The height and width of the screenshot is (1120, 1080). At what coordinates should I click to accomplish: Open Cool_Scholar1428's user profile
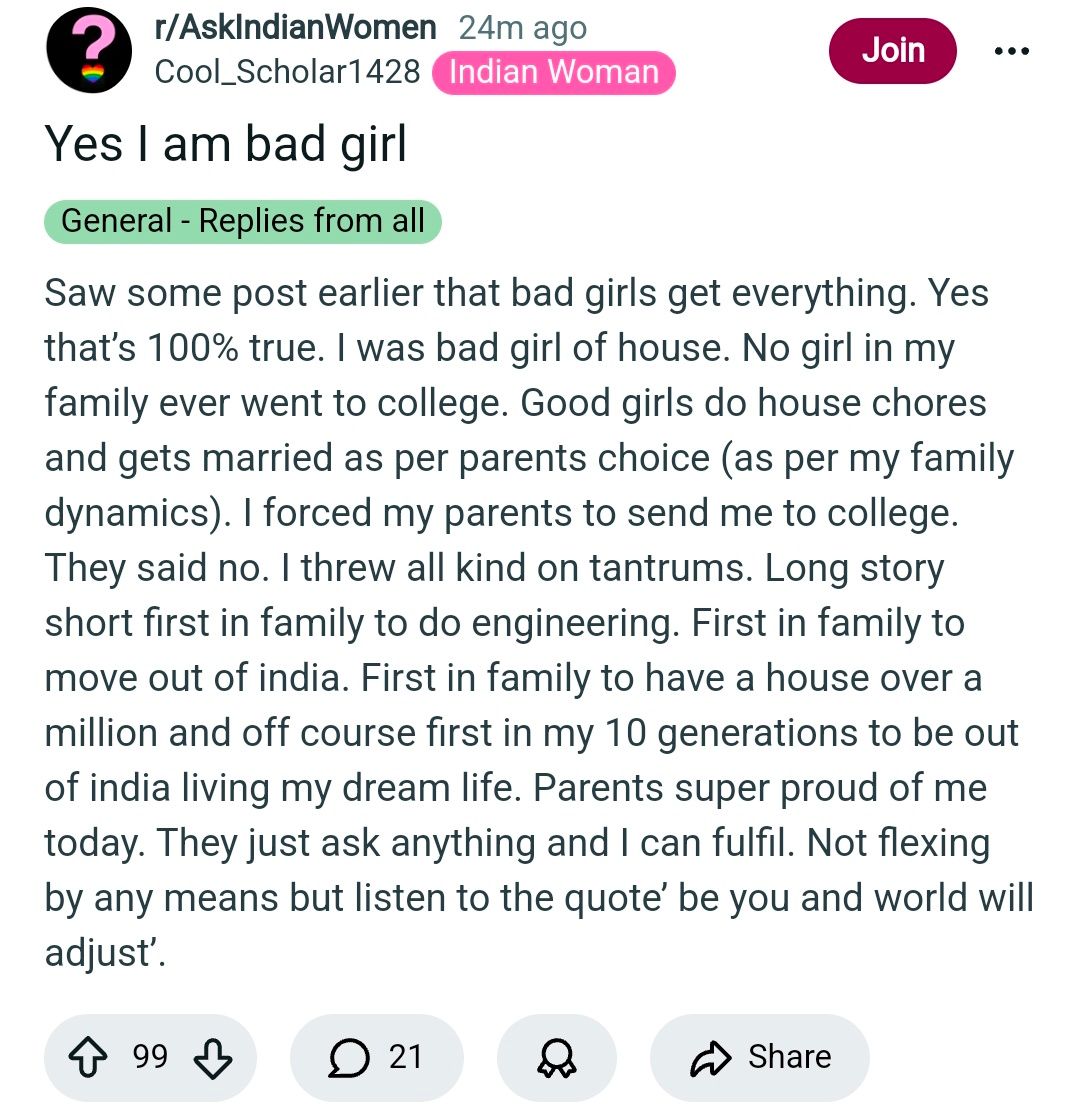point(287,72)
